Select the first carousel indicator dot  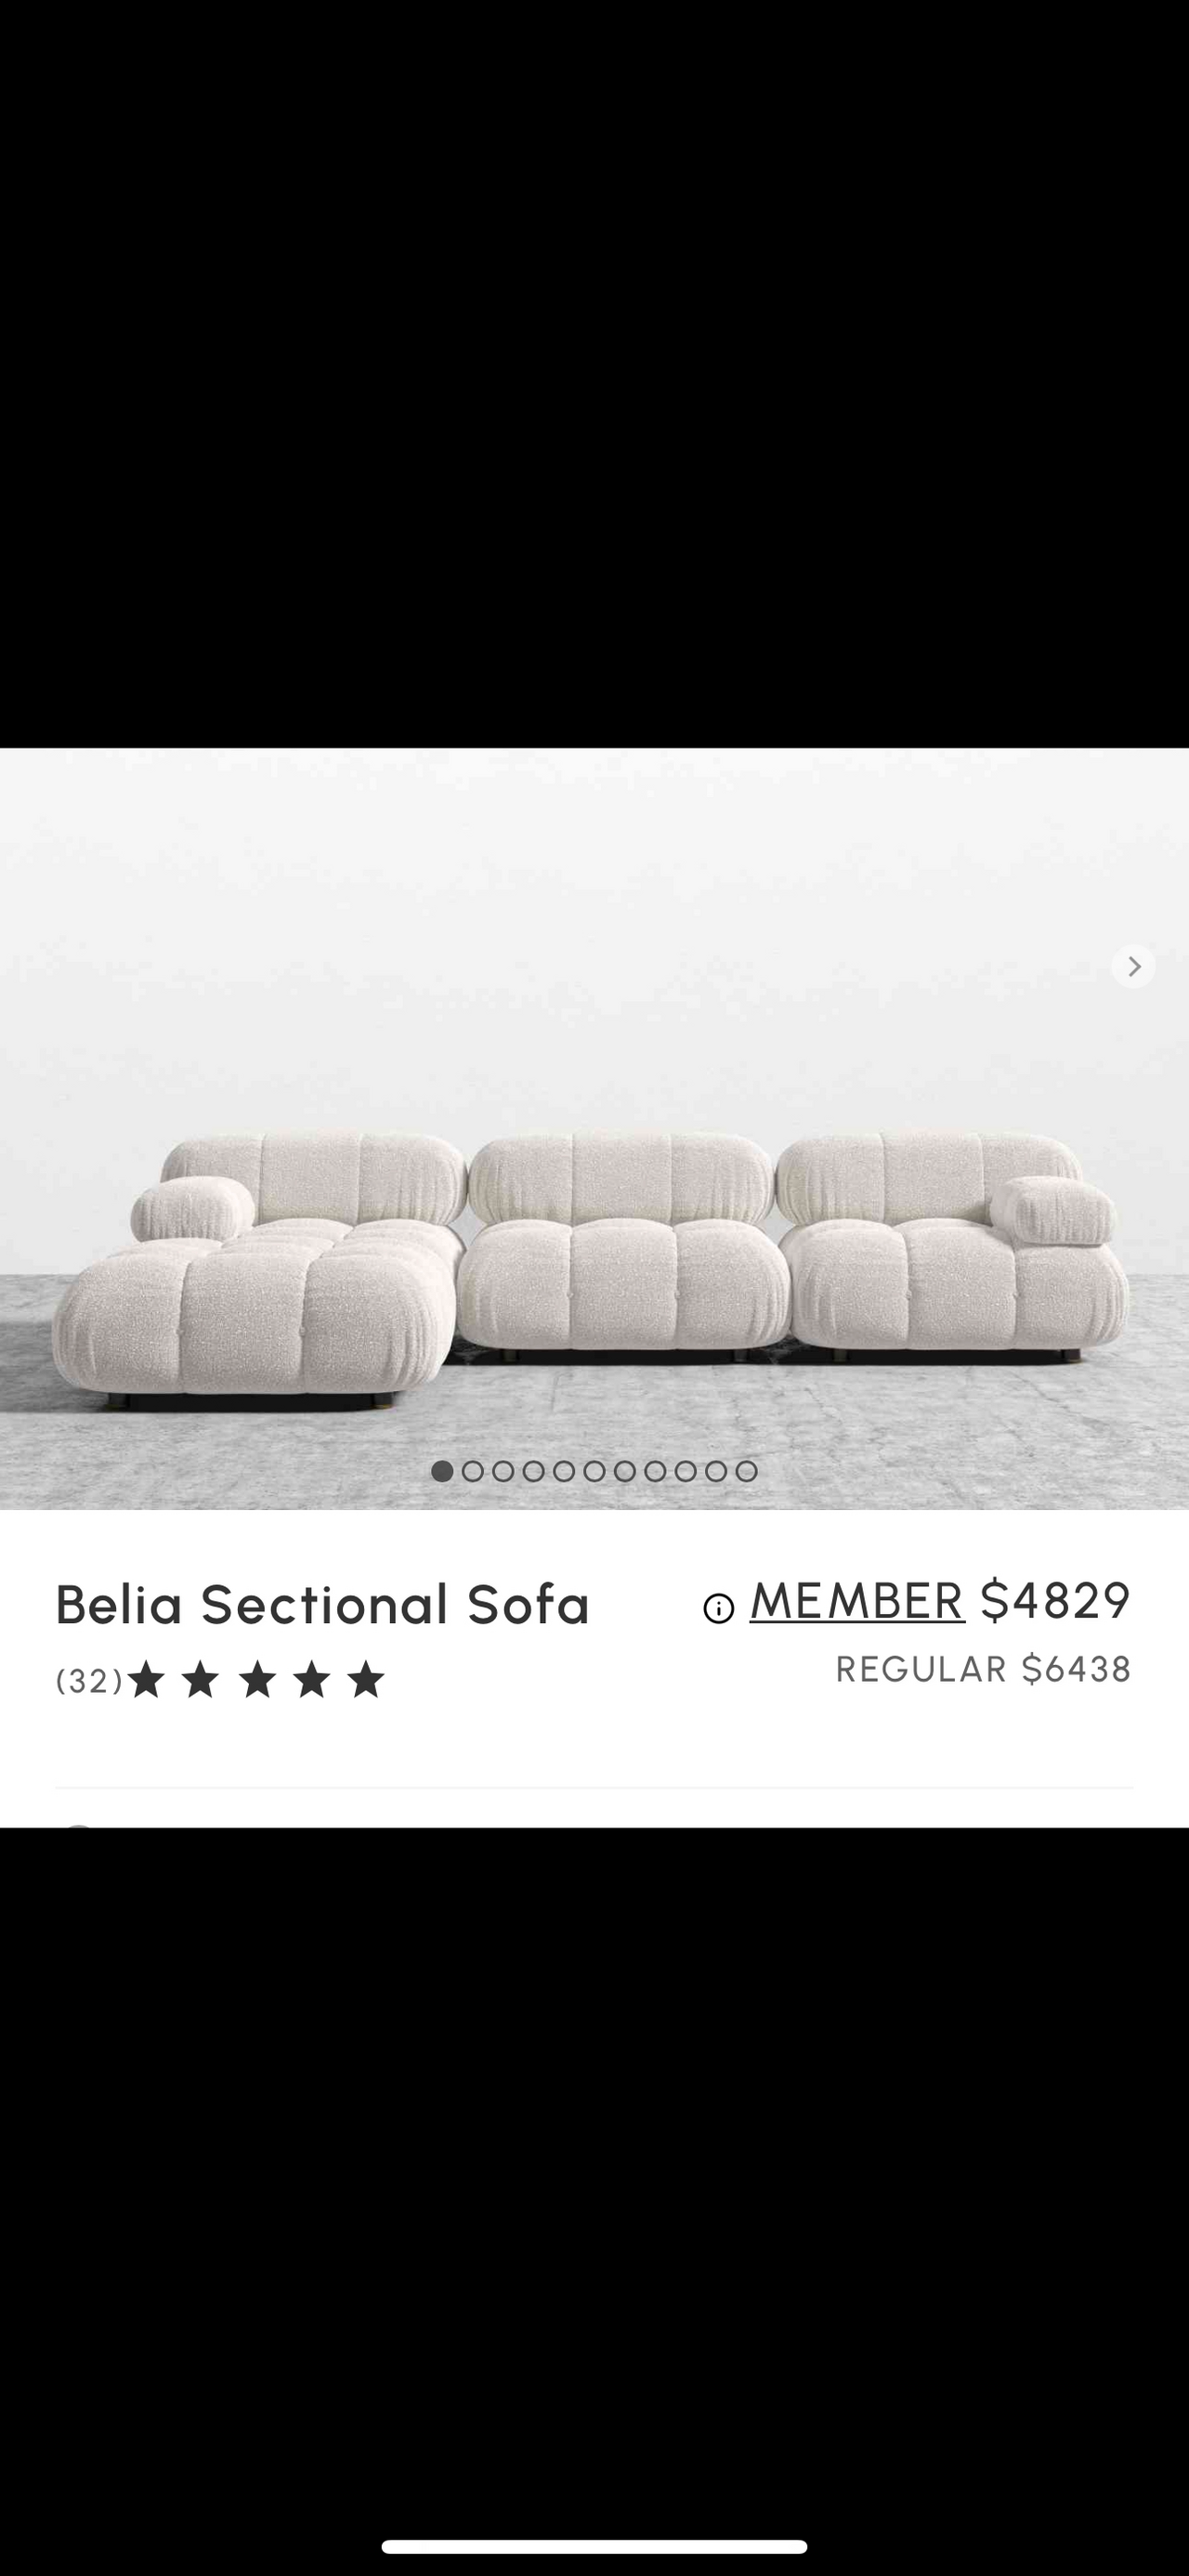coord(442,1471)
